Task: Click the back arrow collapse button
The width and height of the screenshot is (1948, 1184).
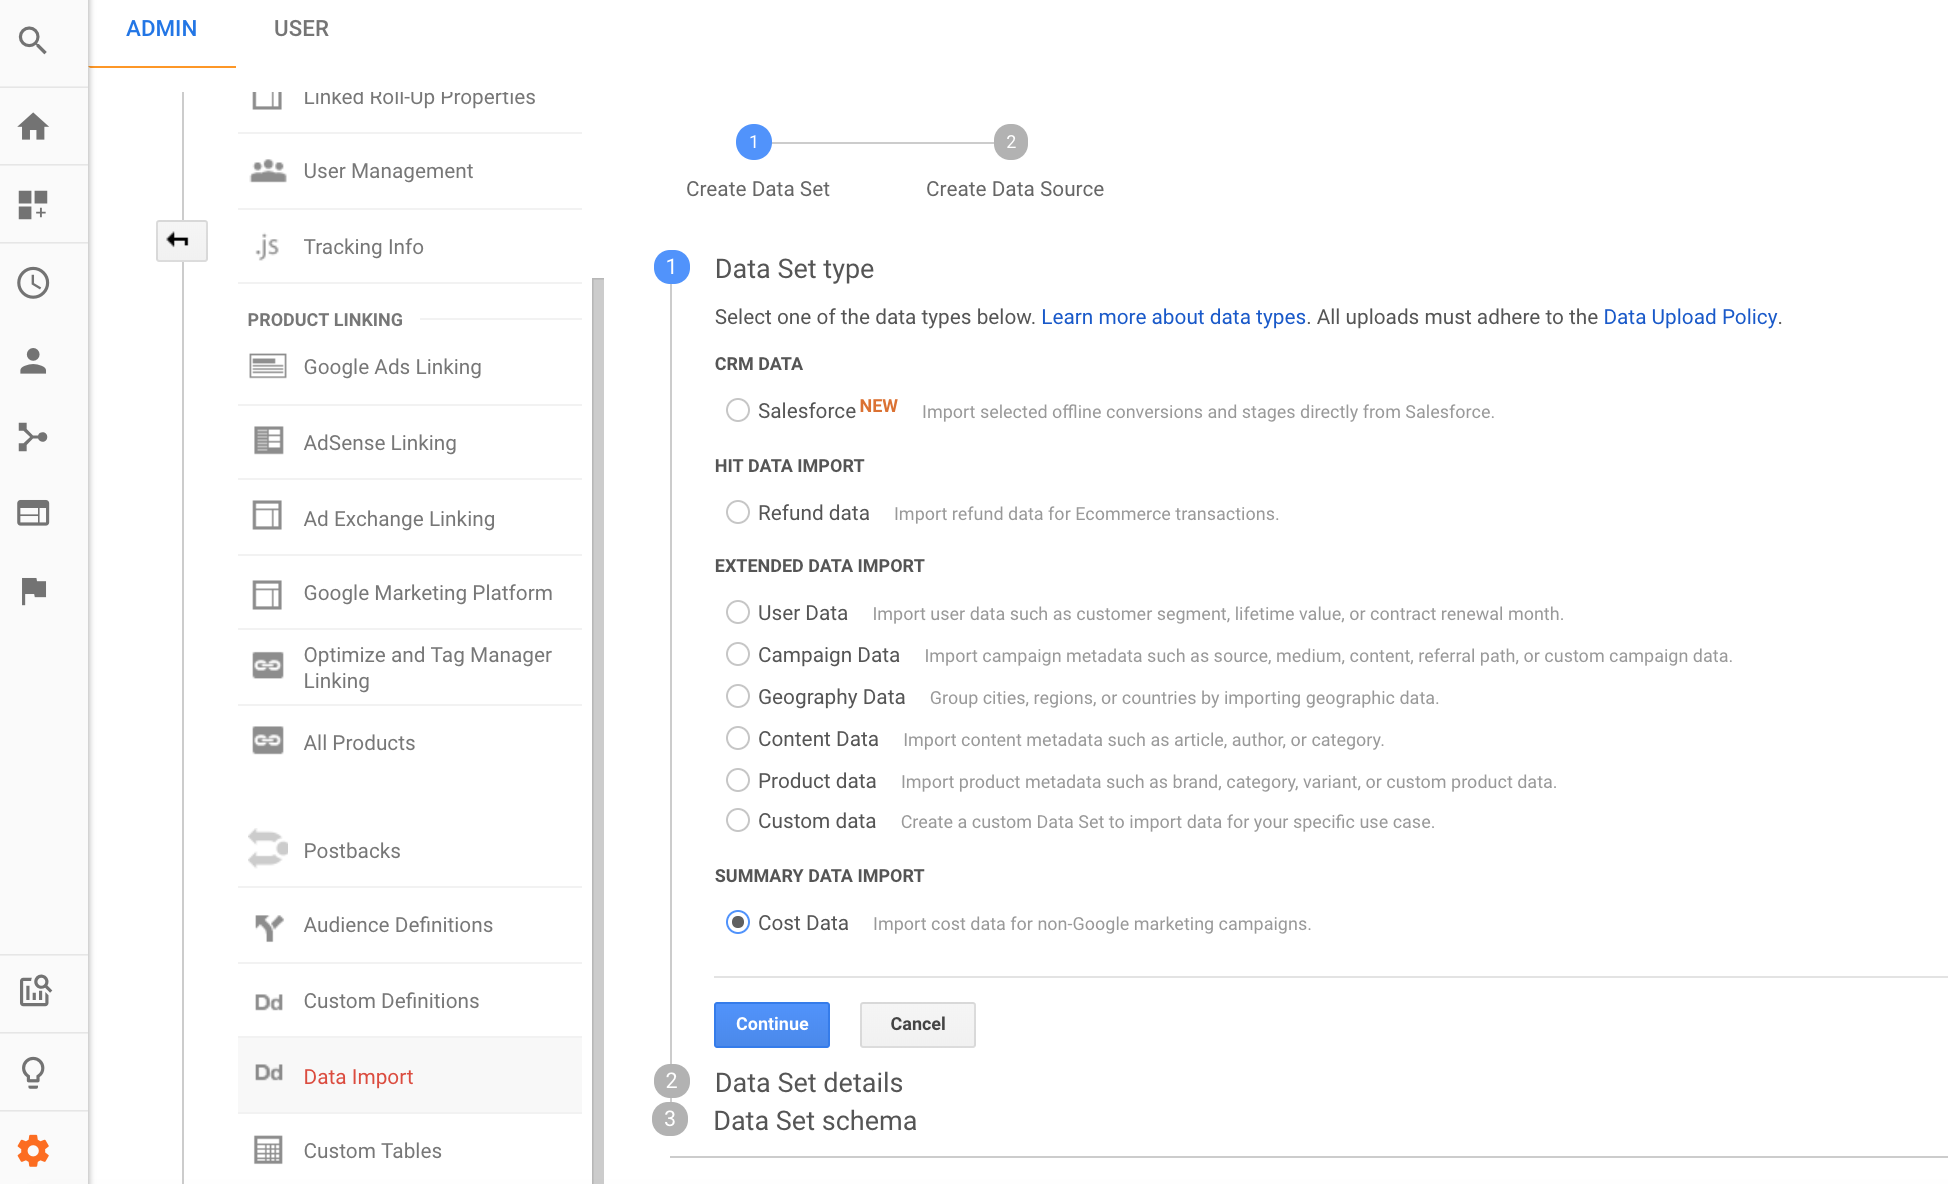Action: click(181, 240)
